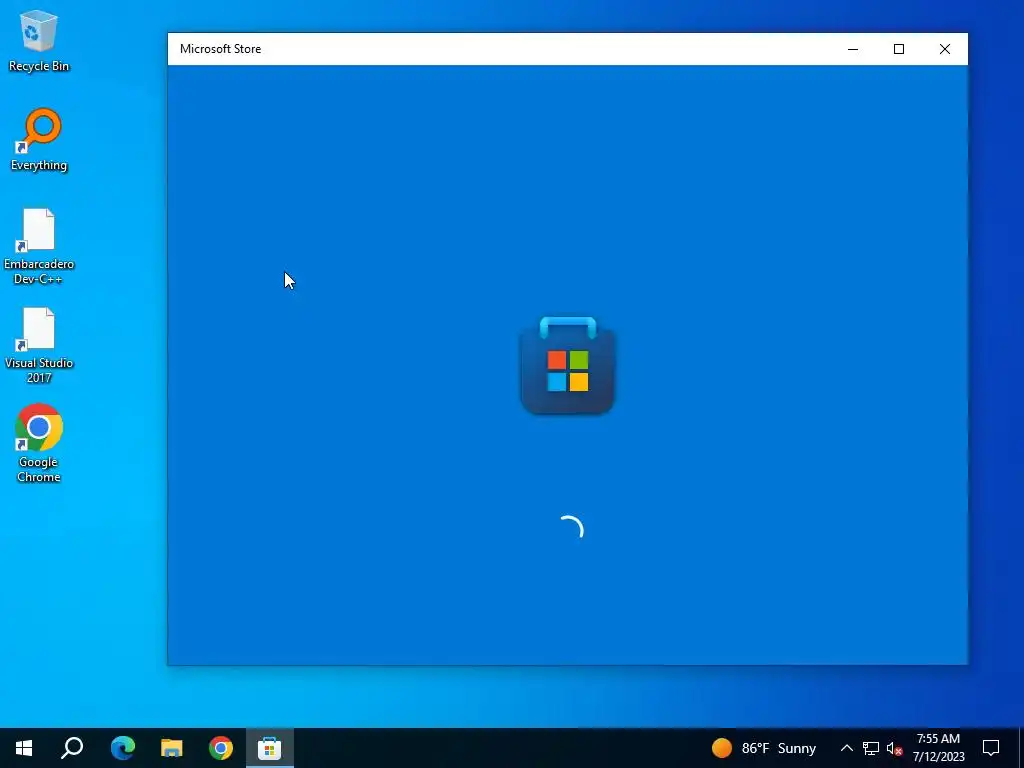Show hidden system tray icons

coord(846,748)
